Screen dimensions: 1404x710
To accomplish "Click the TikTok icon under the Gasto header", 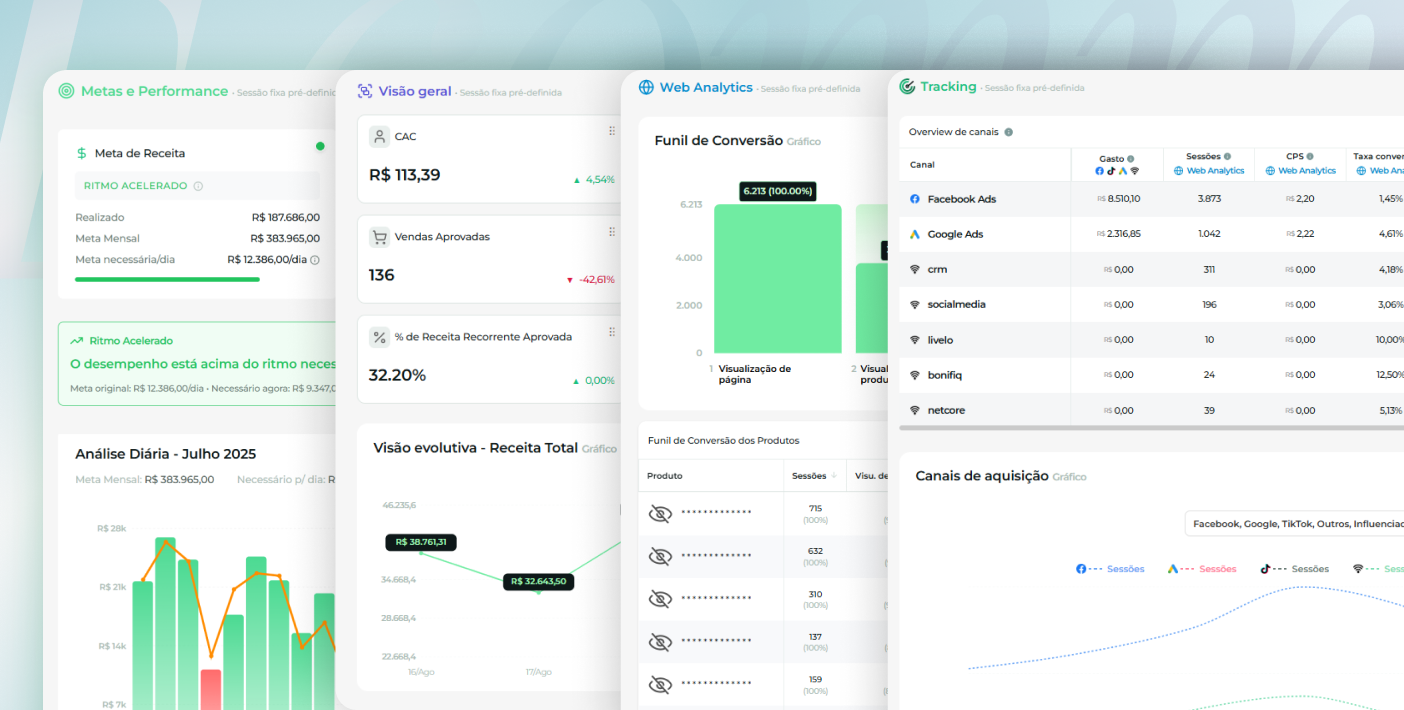I will 1111,171.
